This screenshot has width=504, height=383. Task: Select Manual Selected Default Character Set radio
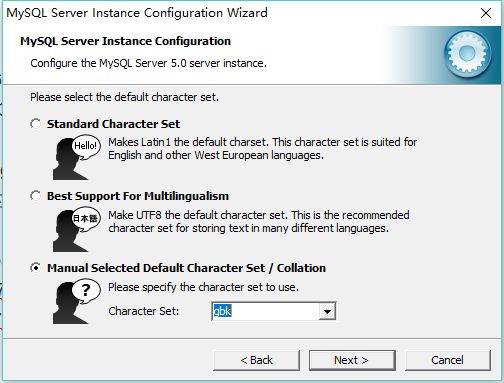tap(36, 268)
